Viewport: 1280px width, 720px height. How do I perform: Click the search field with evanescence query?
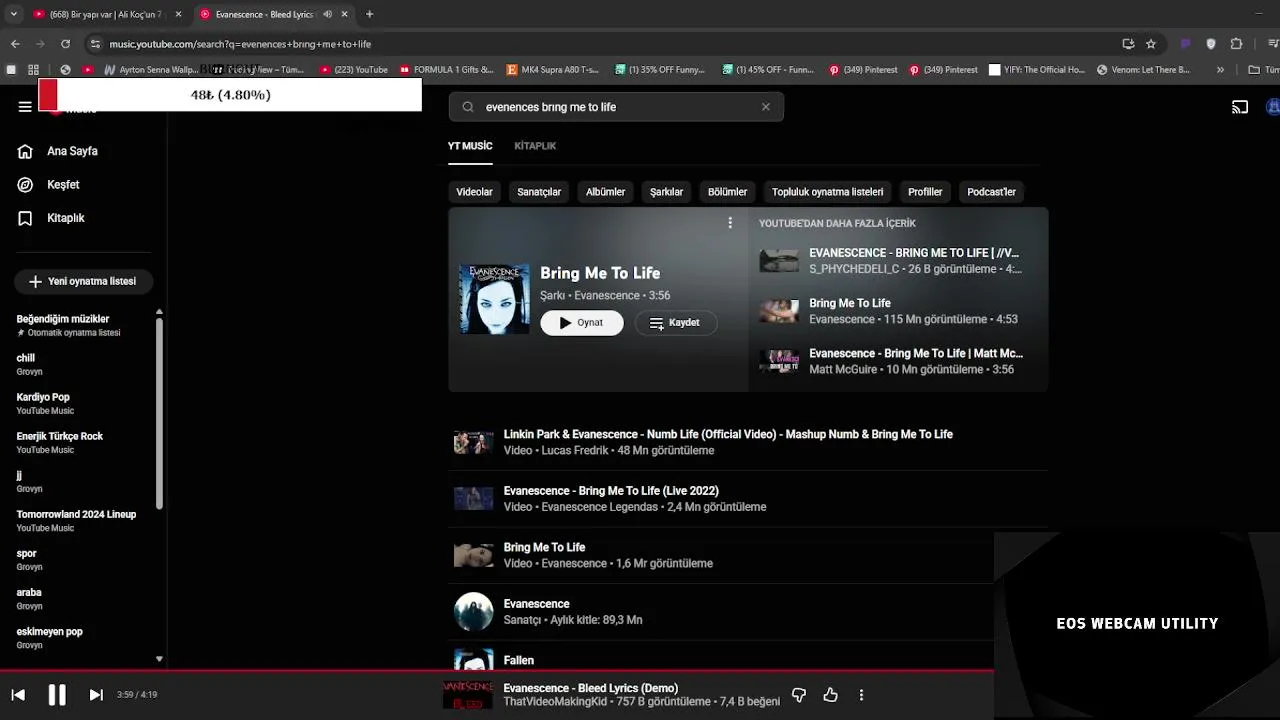616,107
